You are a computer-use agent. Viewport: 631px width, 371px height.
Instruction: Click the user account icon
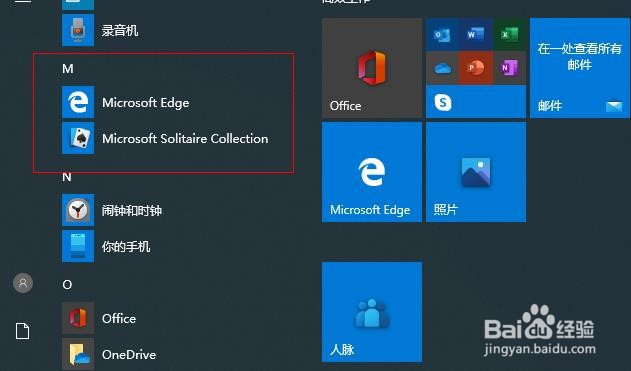23,283
